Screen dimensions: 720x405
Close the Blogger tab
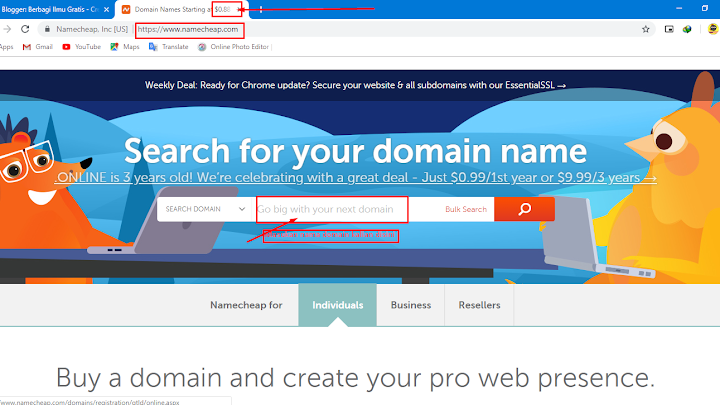(106, 9)
